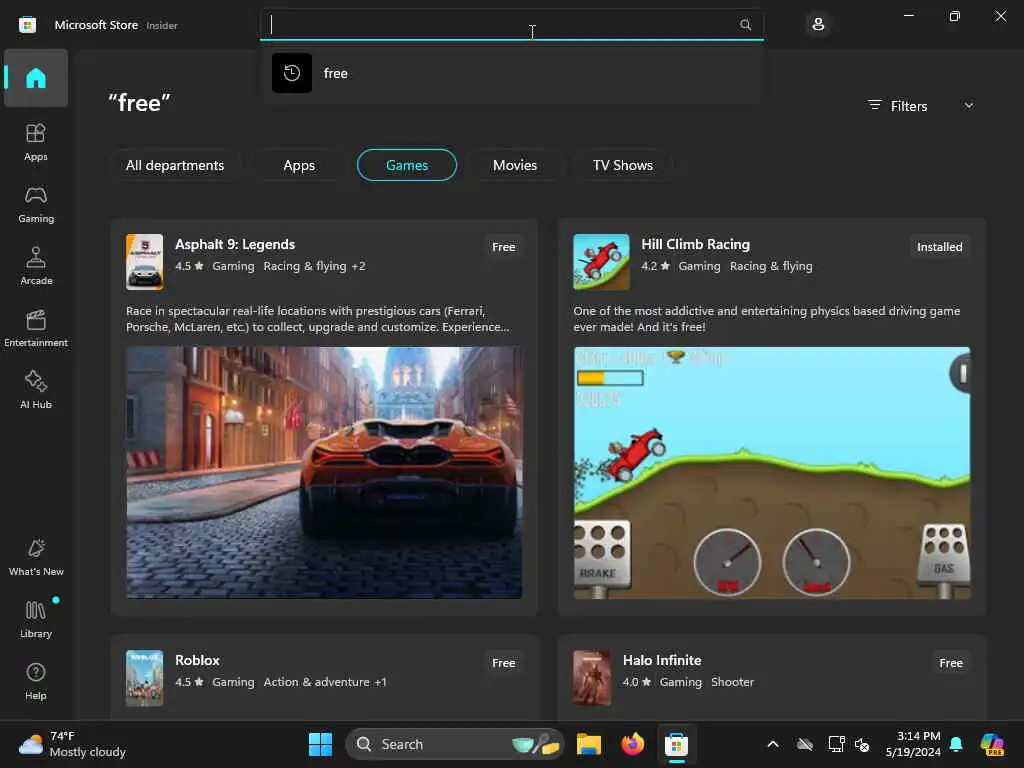
Task: Click the Installed button on Hill Climb Racing
Action: click(x=939, y=247)
